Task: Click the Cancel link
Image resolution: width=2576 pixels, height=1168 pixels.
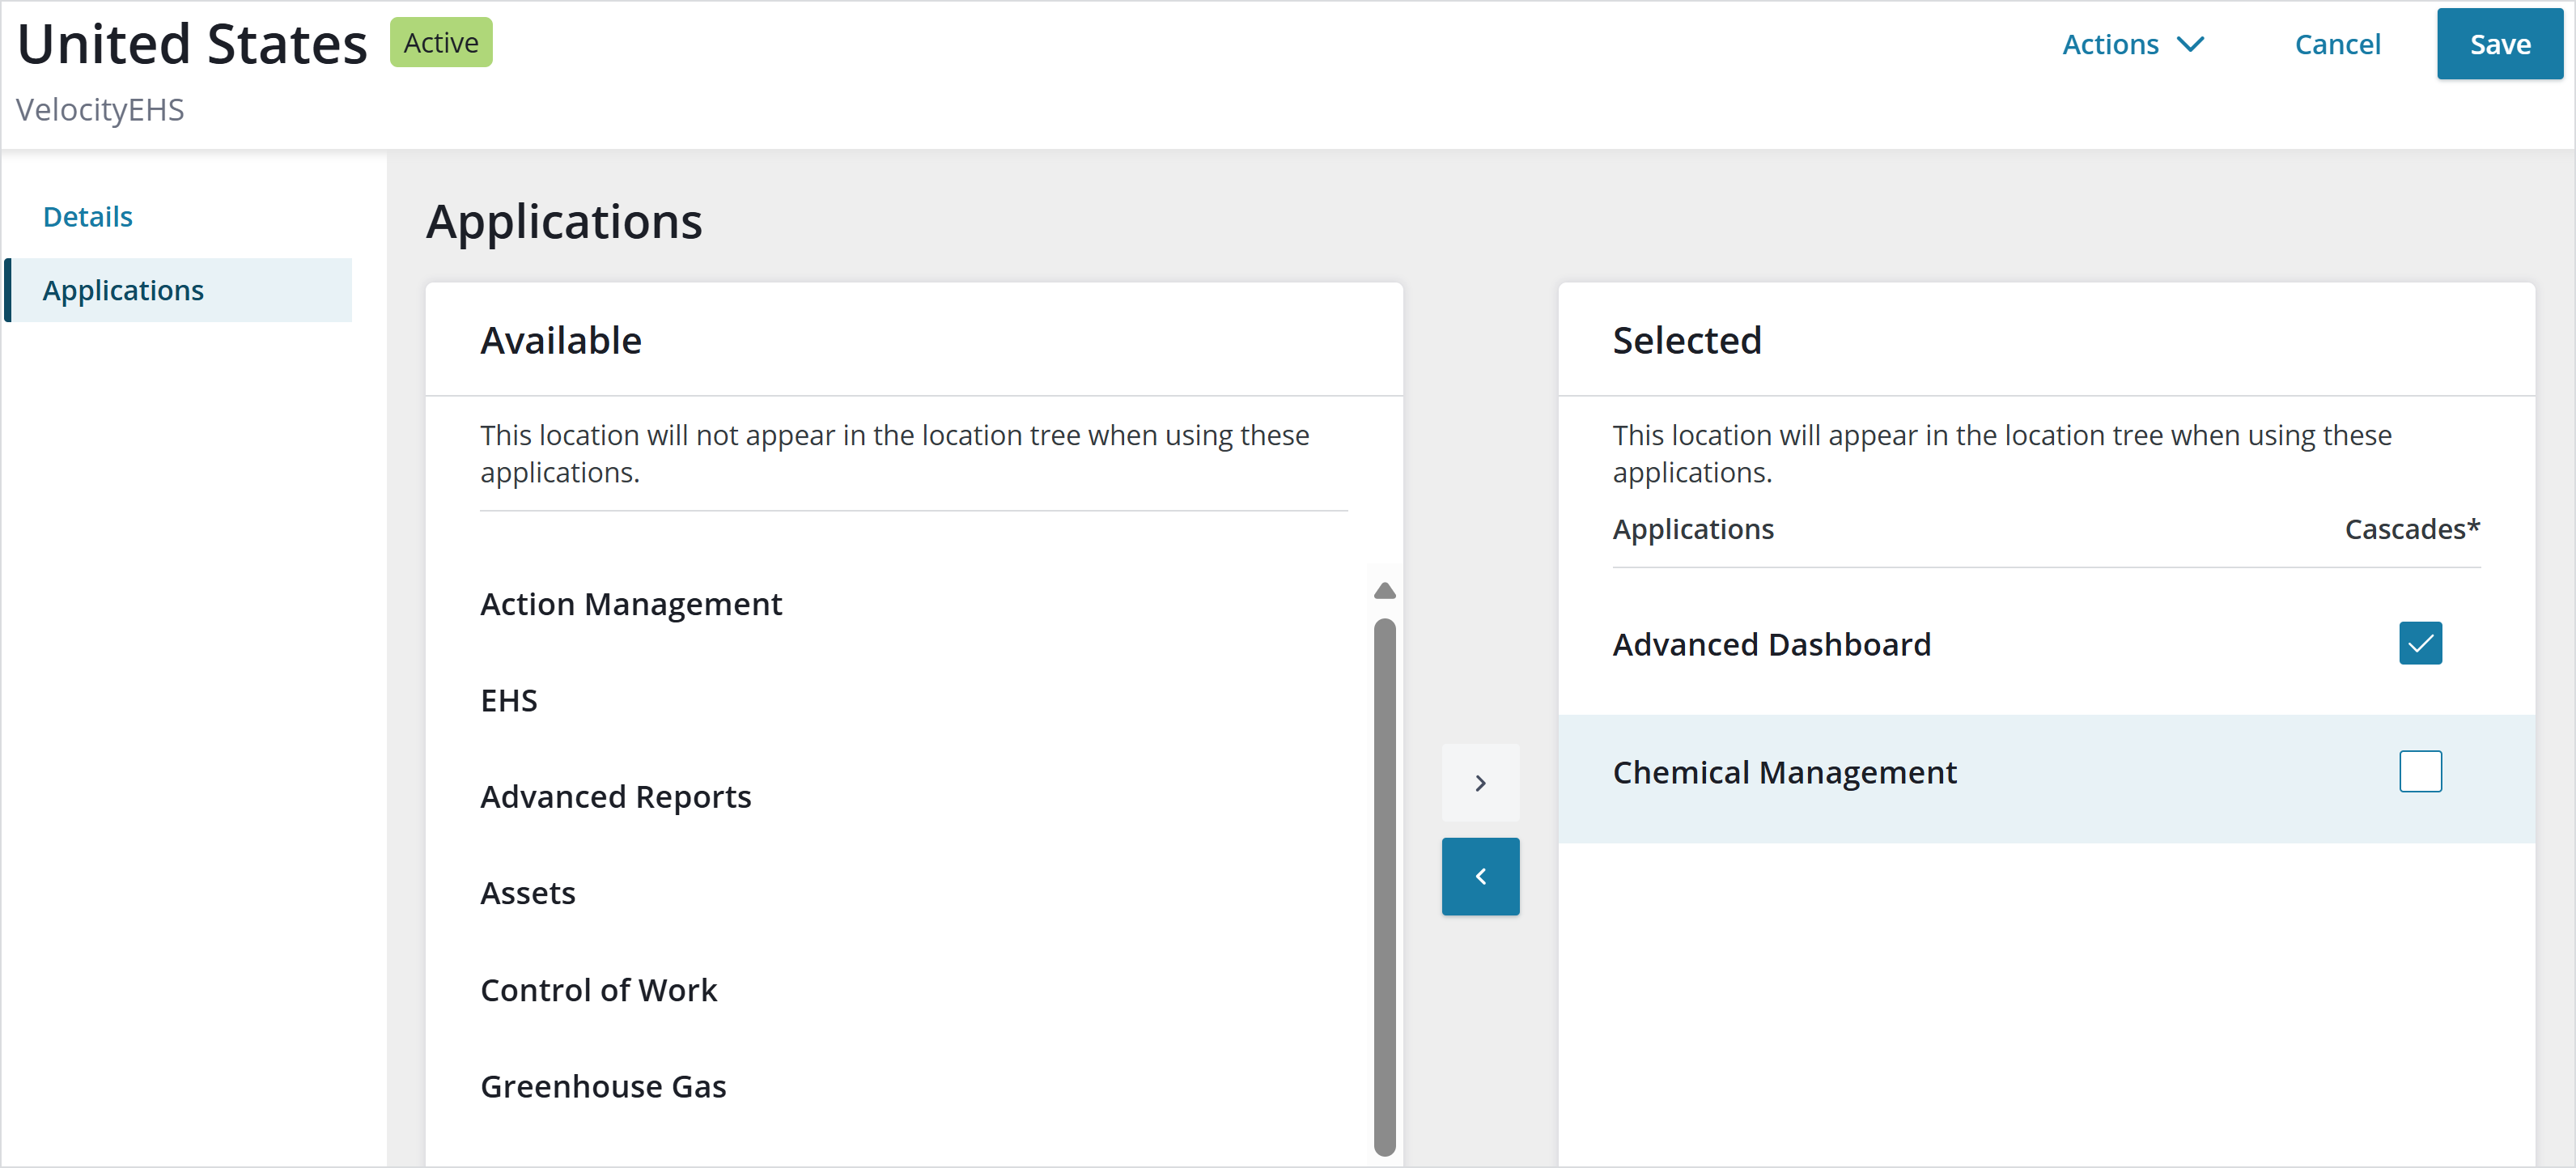Action: (x=2337, y=44)
